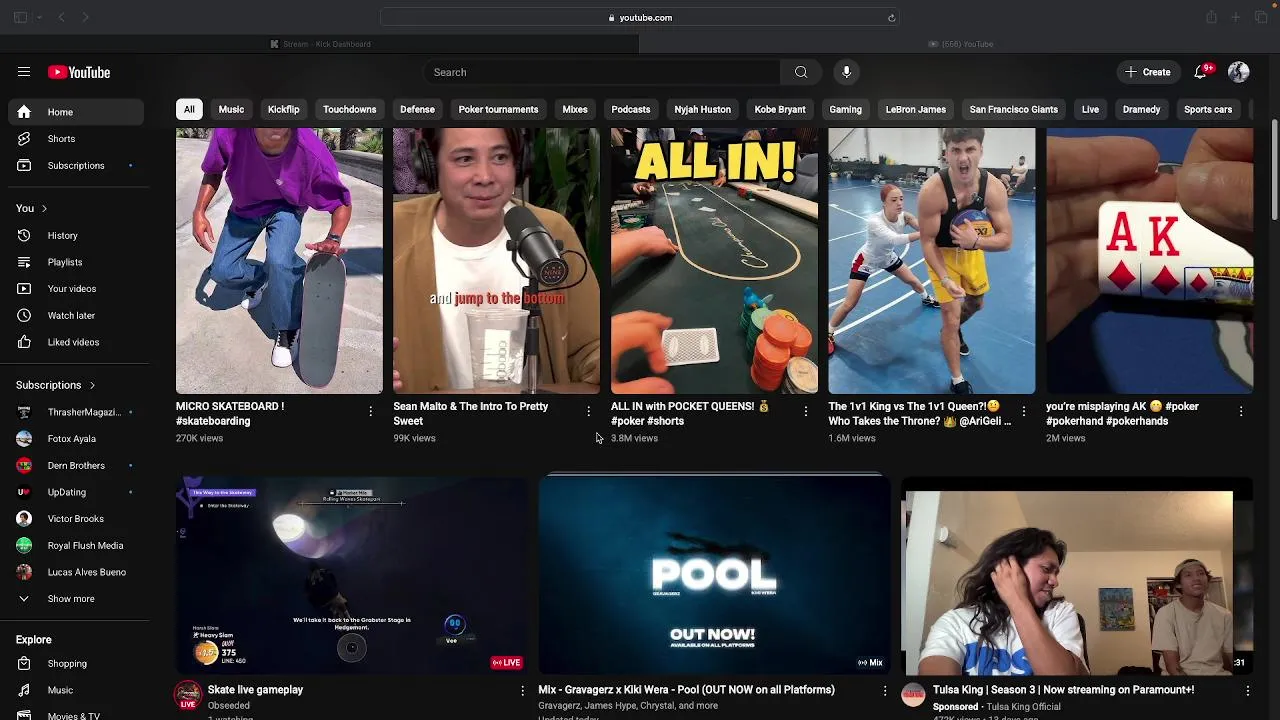1280x720 pixels.
Task: Click into the YouTube search field
Action: tap(601, 72)
